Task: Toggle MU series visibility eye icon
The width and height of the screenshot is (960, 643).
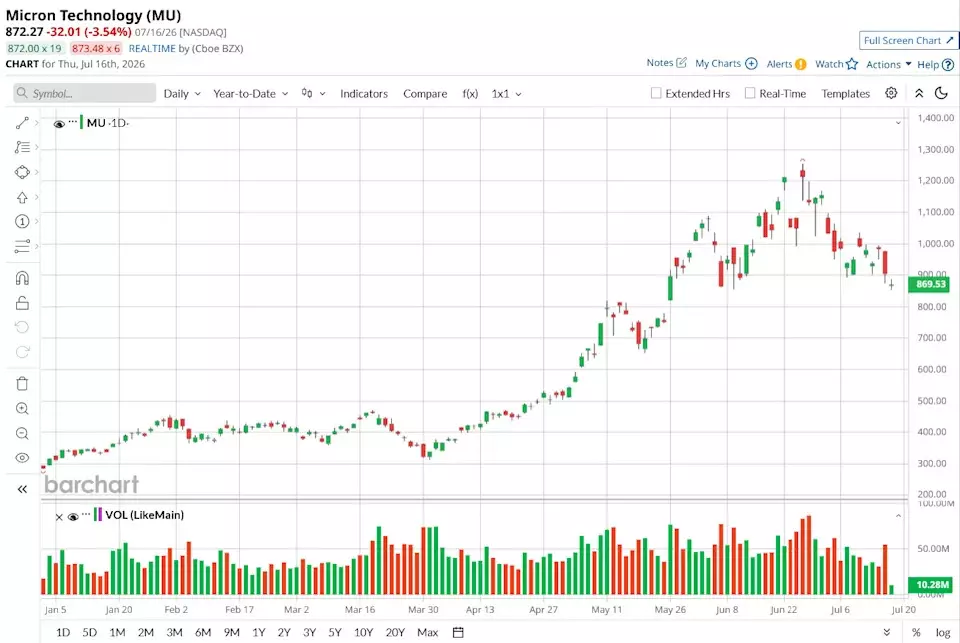Action: pyautogui.click(x=59, y=124)
